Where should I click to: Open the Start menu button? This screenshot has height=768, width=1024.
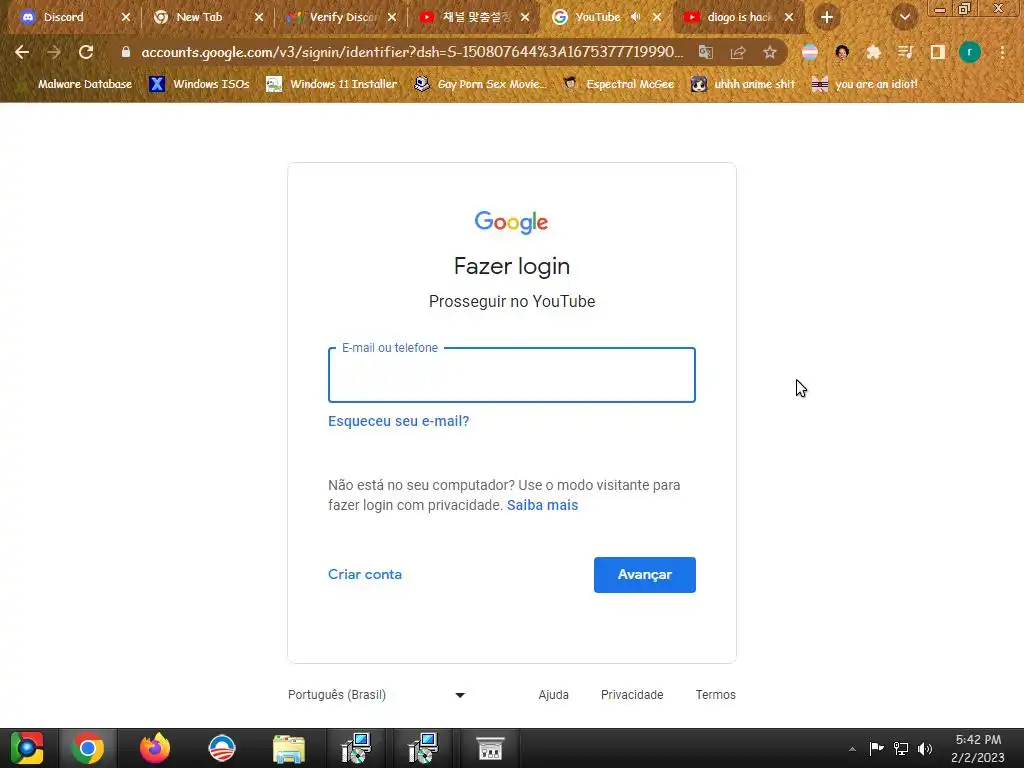click(x=26, y=748)
